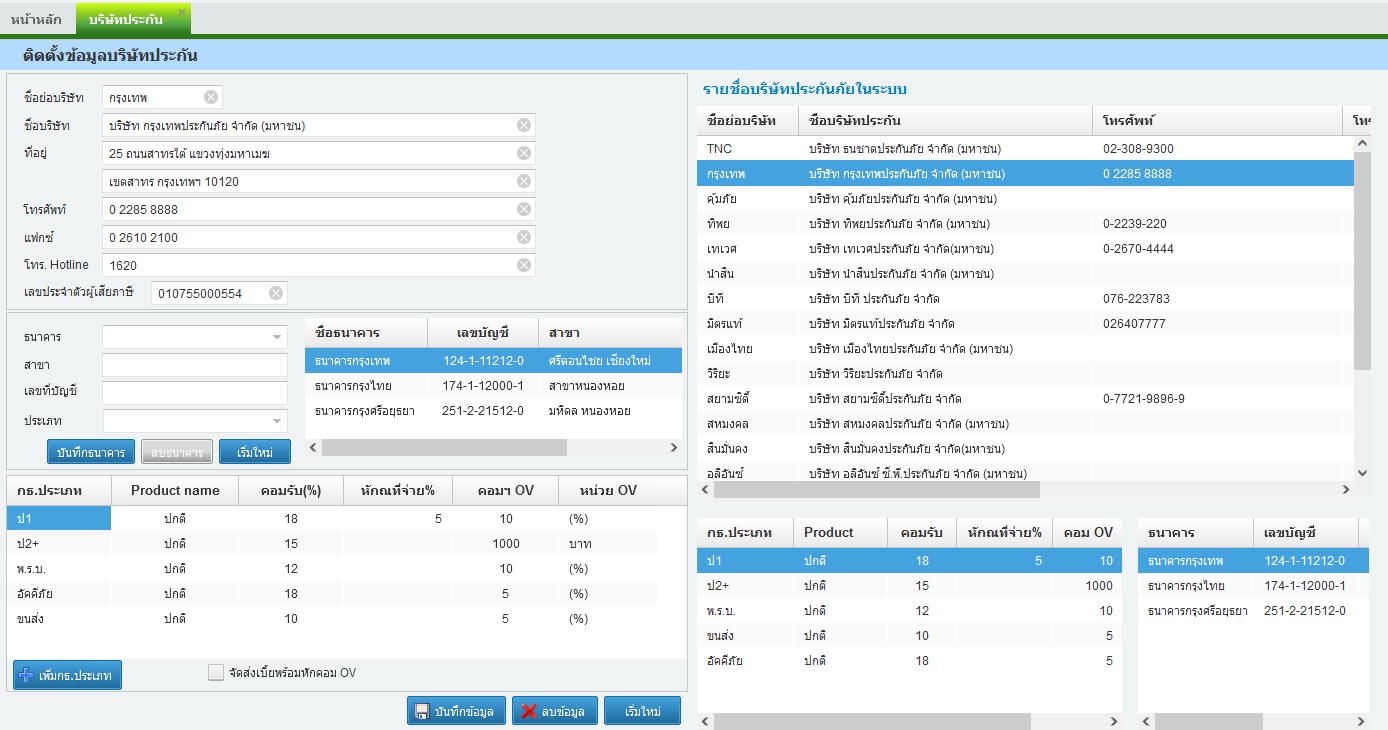1388x730 pixels.
Task: Click into the เลขที่บัญชี input field
Action: click(x=194, y=393)
